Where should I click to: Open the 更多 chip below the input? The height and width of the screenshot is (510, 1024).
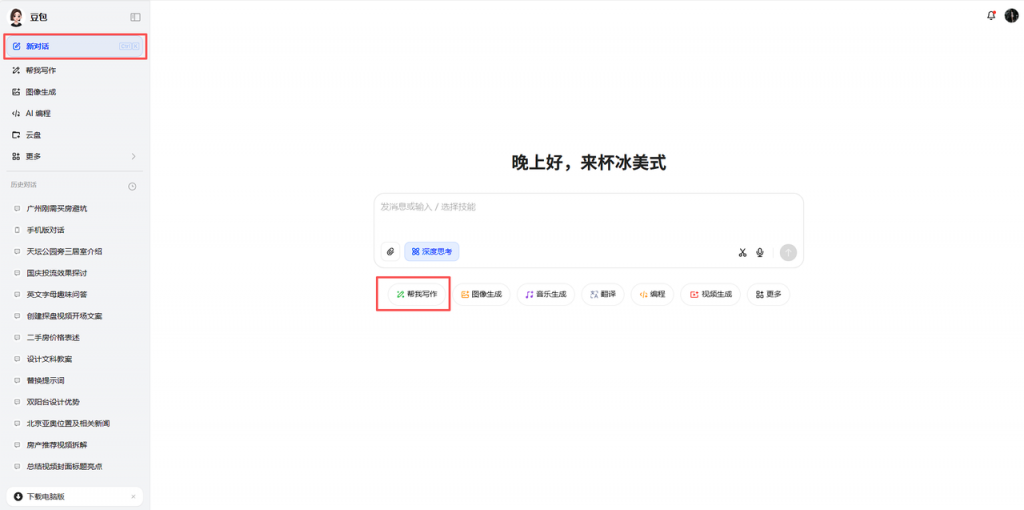coord(768,295)
